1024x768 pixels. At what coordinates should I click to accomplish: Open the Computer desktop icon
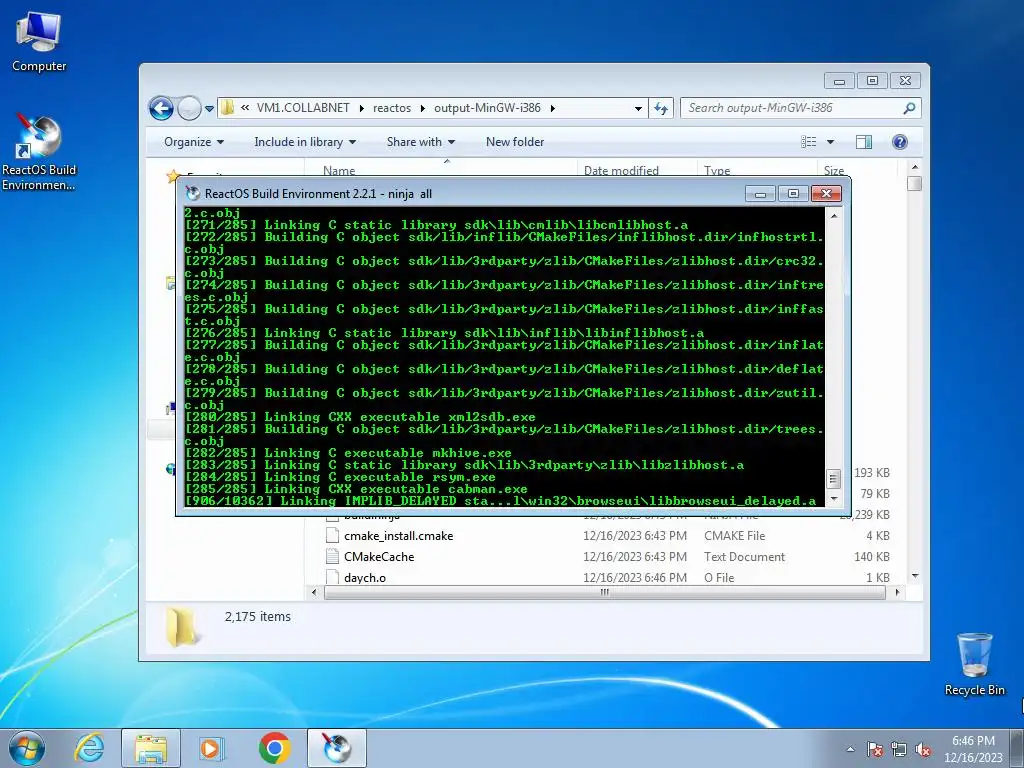pyautogui.click(x=39, y=42)
